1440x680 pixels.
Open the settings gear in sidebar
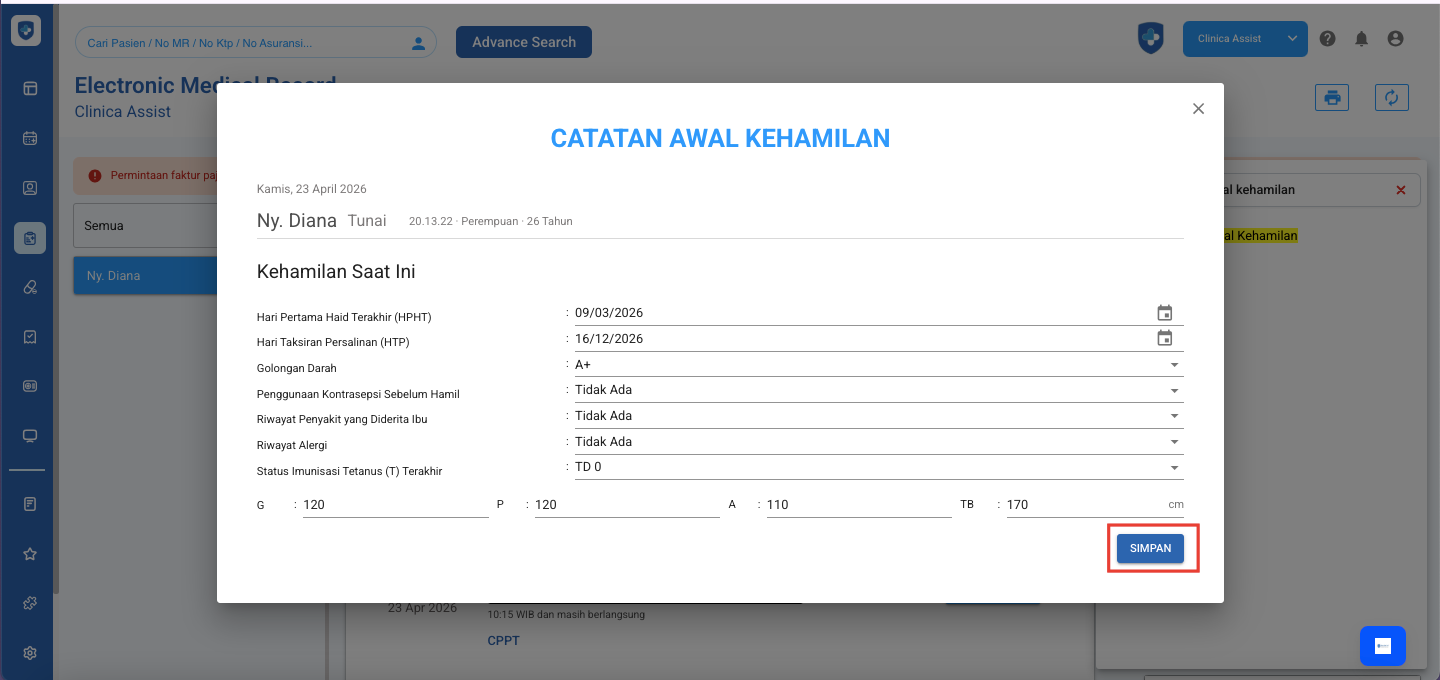pyautogui.click(x=30, y=653)
